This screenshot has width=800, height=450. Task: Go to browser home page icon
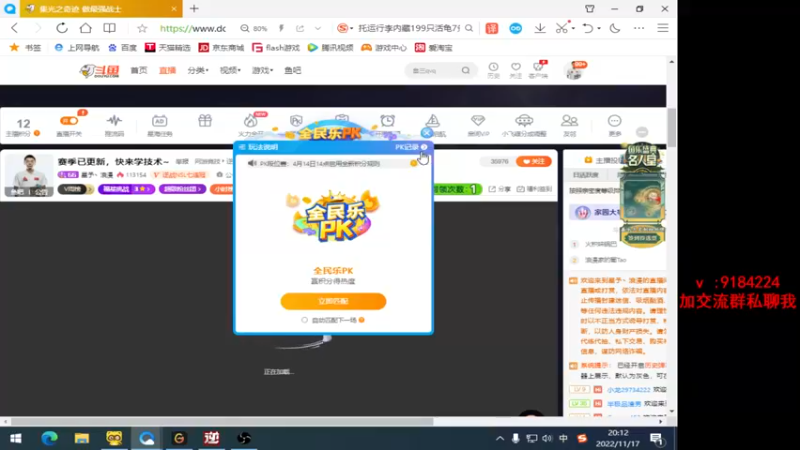click(x=86, y=28)
